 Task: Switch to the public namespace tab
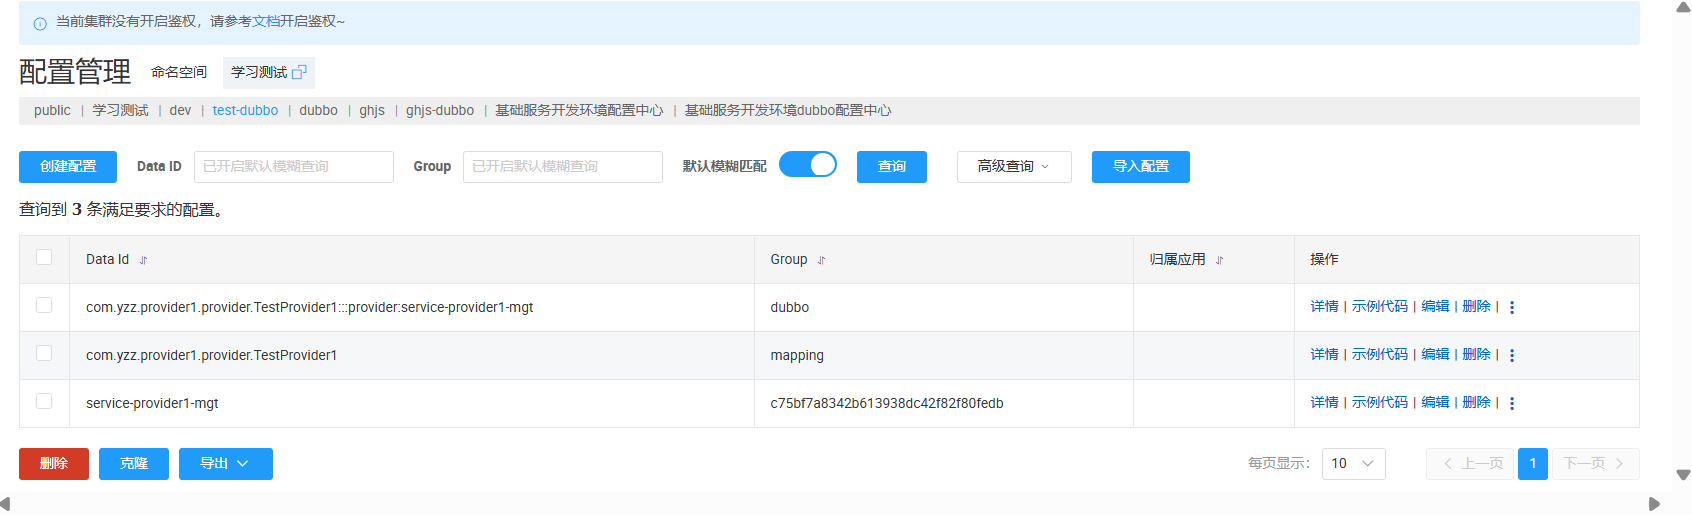pos(52,111)
